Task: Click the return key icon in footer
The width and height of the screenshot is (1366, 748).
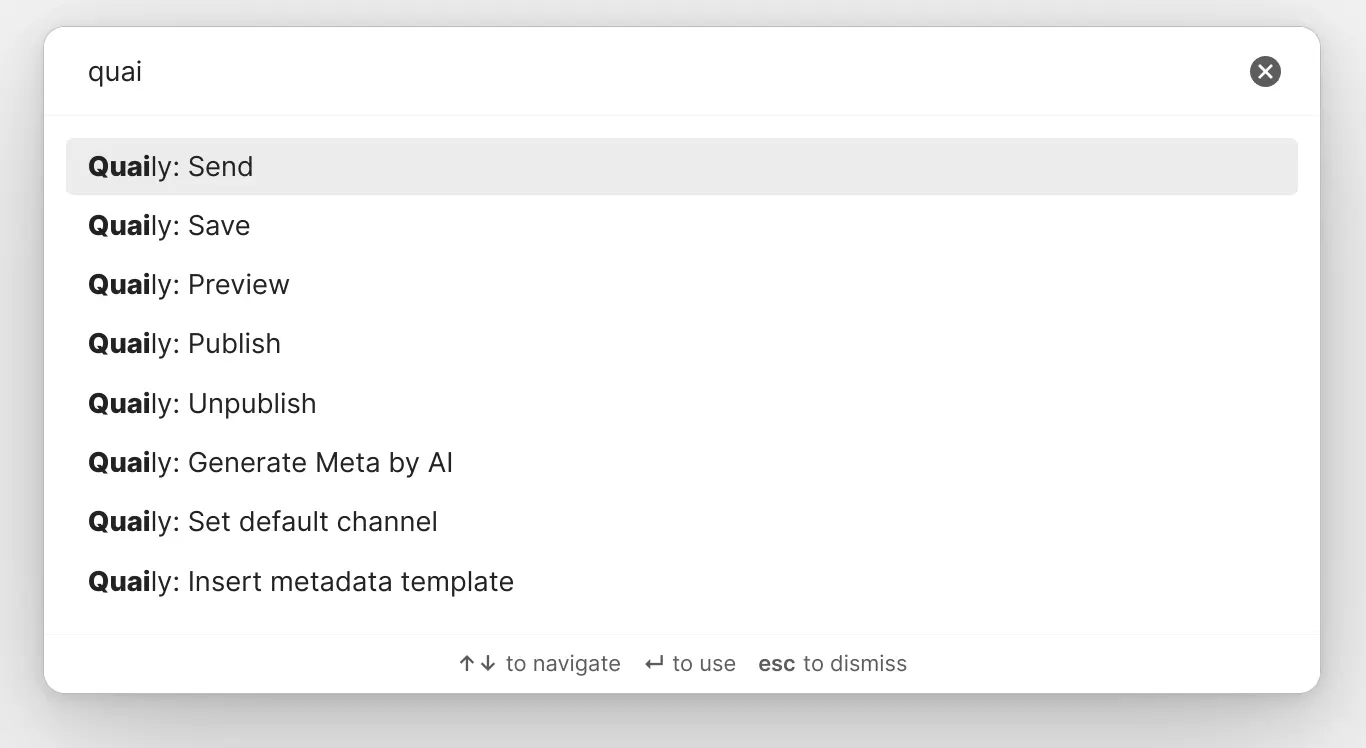Action: pos(654,663)
